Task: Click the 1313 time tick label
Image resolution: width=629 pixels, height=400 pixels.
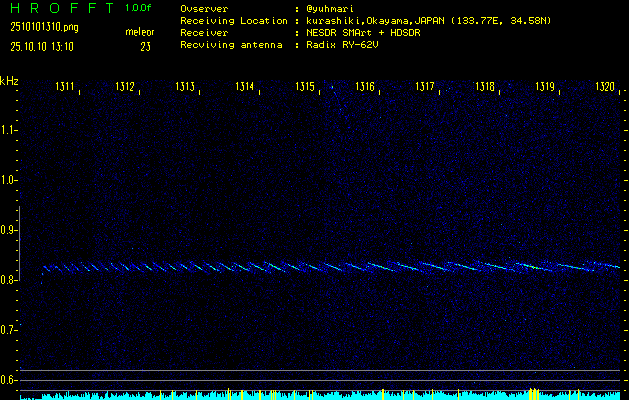Action: coord(185,88)
